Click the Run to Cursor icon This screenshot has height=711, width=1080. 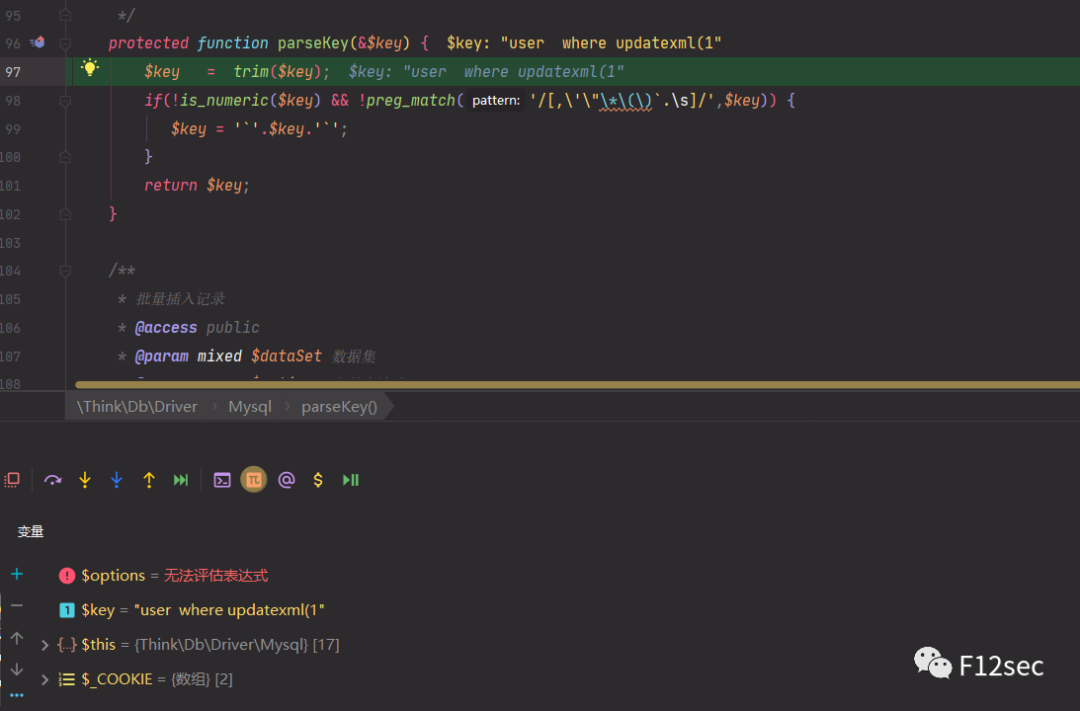click(x=180, y=480)
